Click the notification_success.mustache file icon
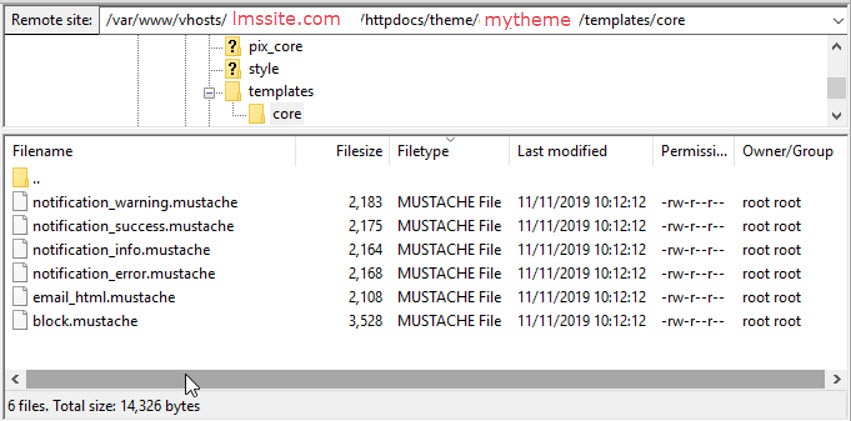The image size is (851, 421). (21, 226)
